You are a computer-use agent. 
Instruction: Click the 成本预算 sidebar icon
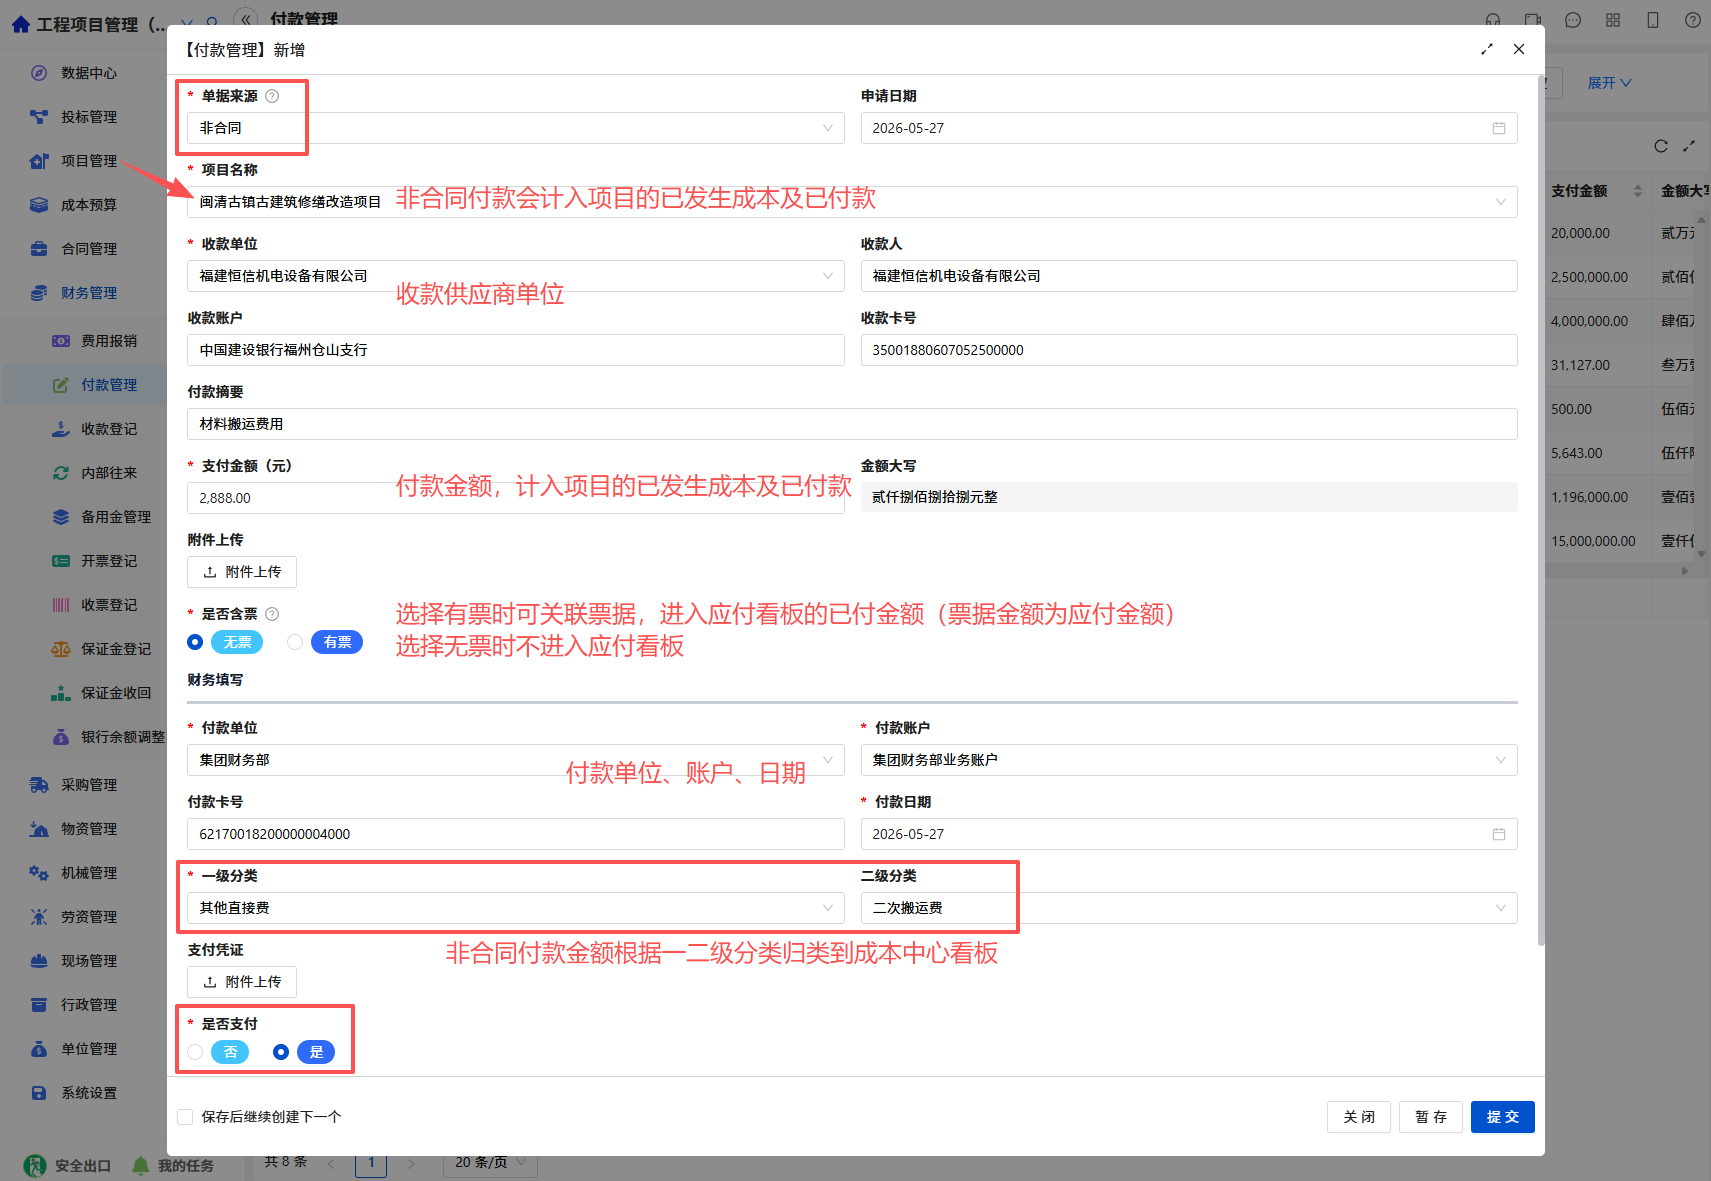point(39,205)
